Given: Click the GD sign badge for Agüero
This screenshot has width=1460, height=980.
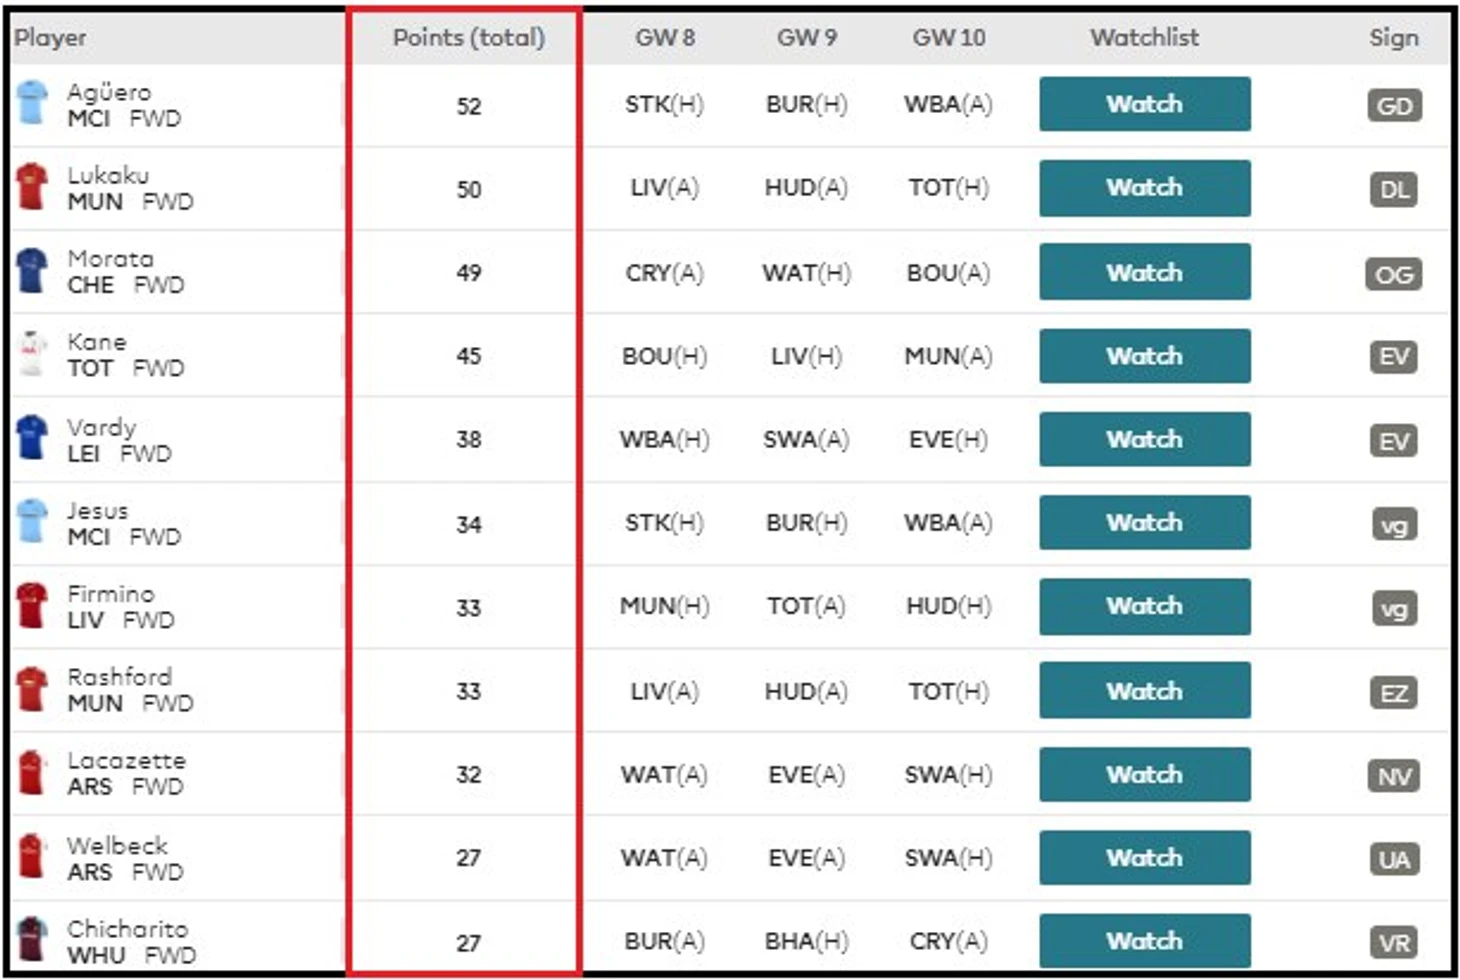Looking at the screenshot, I should pos(1394,105).
